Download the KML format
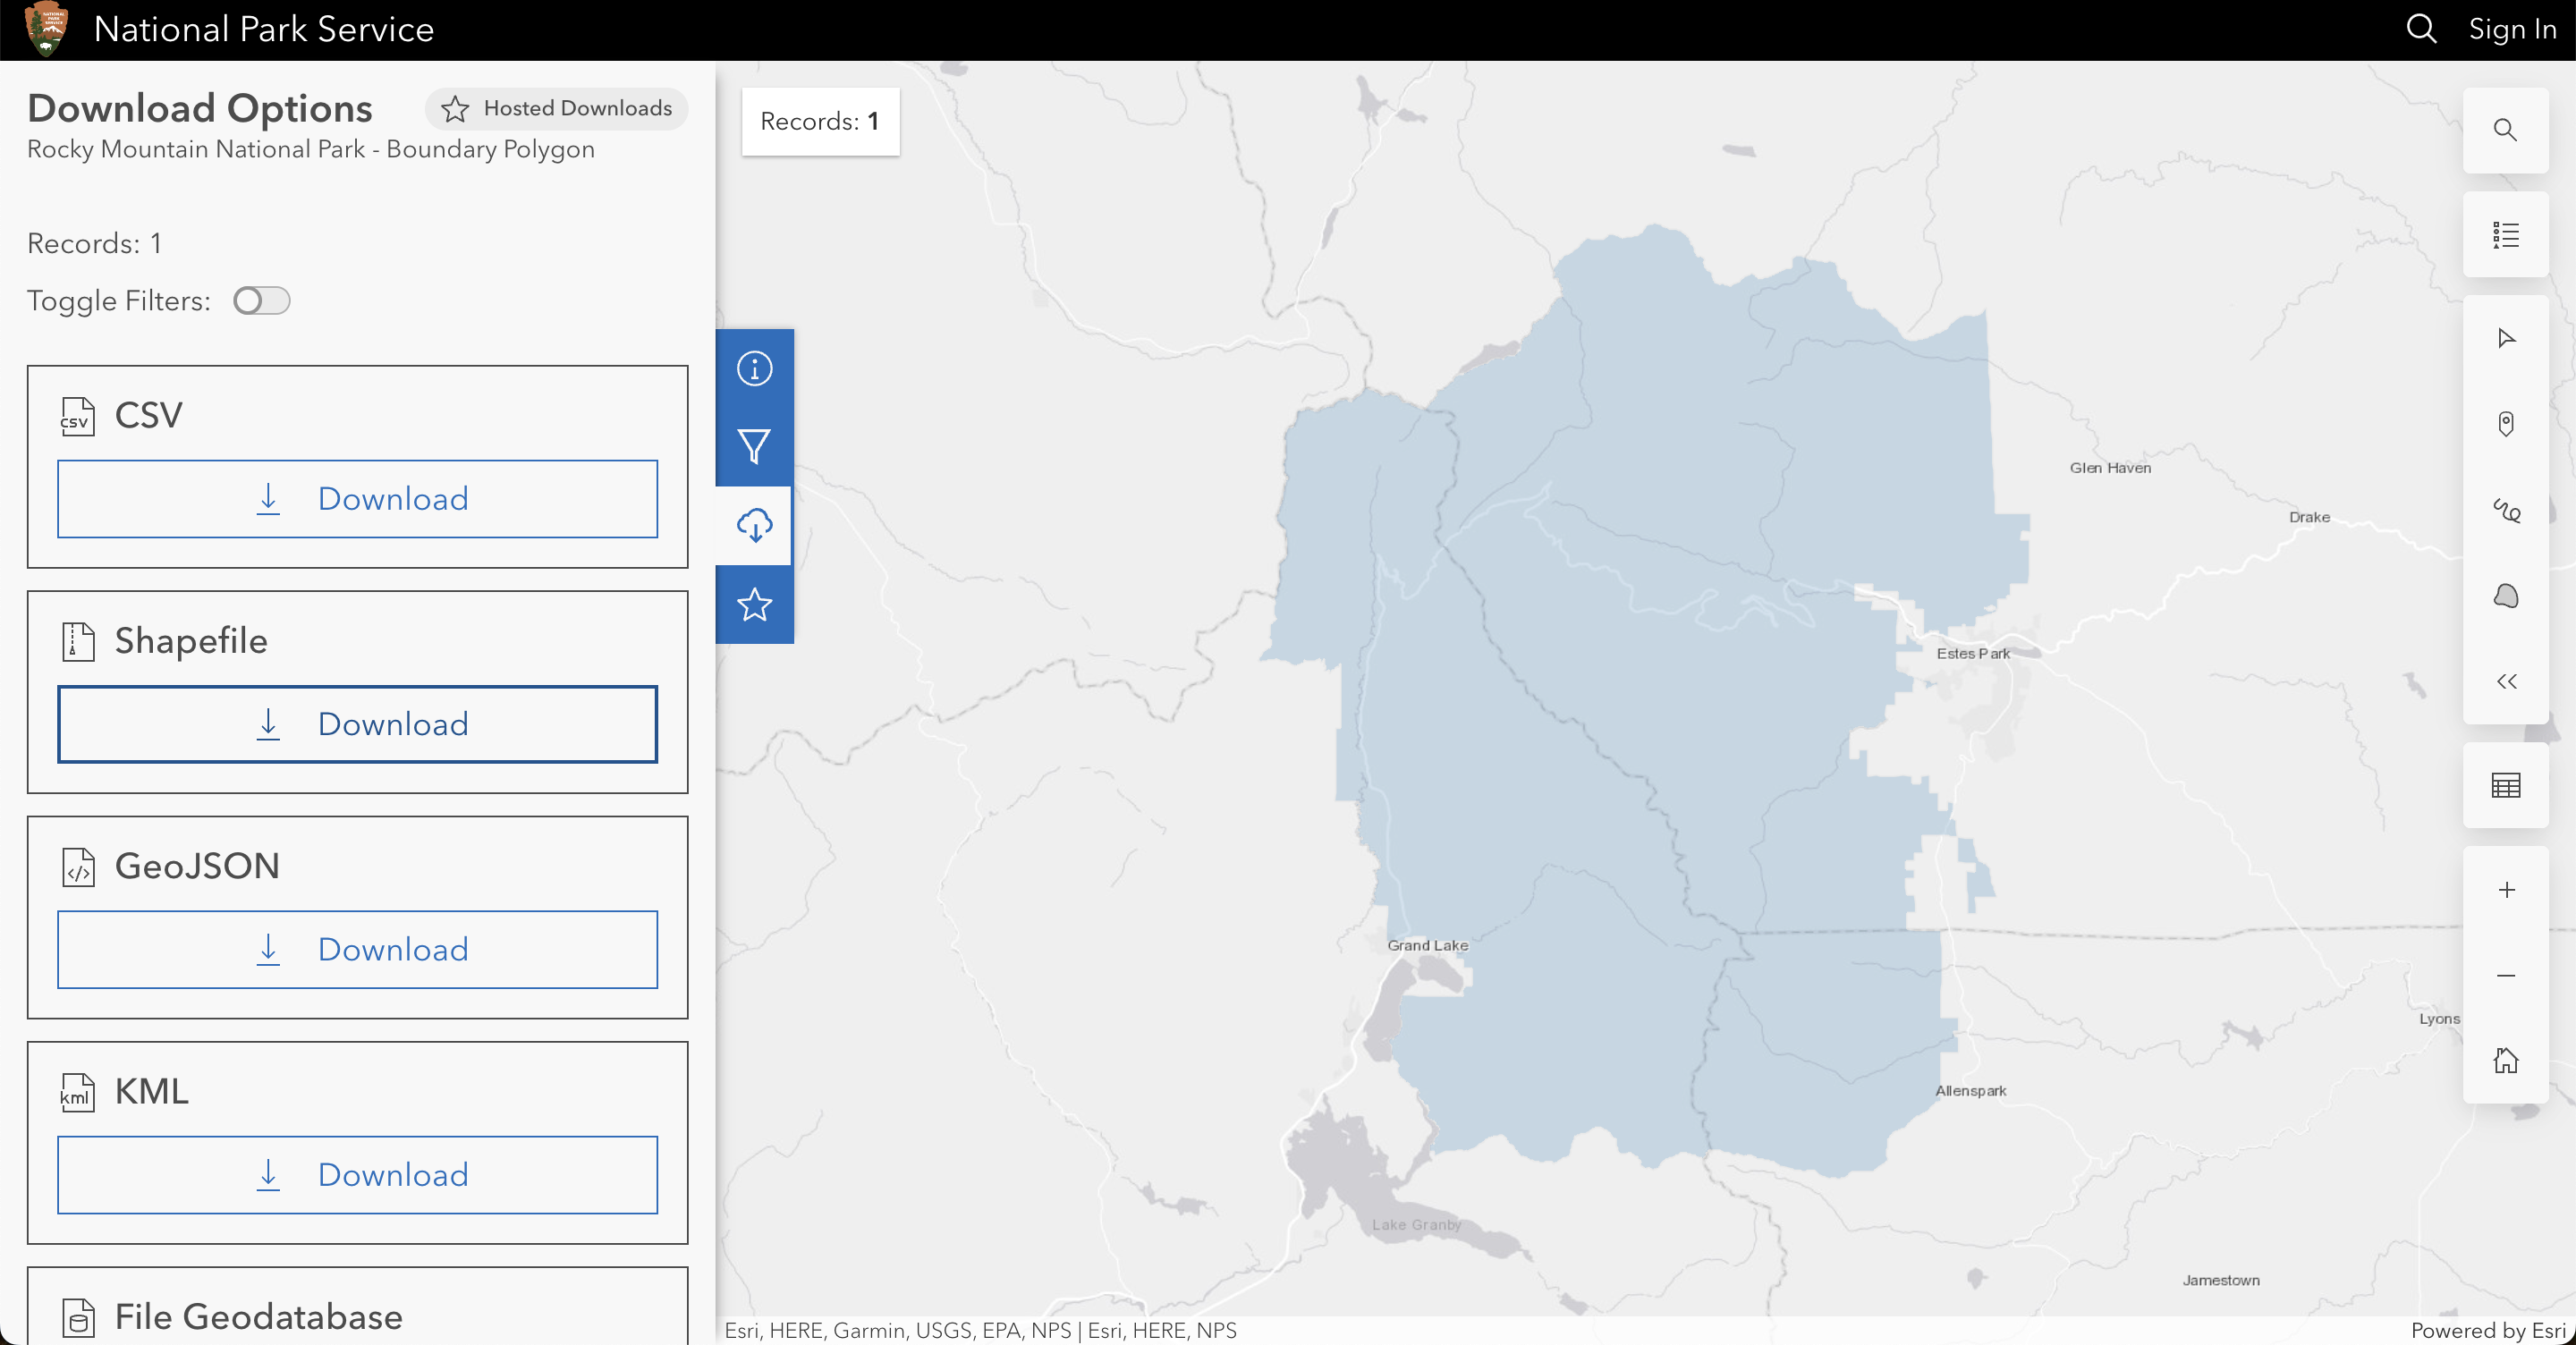Viewport: 2576px width, 1345px height. [x=357, y=1174]
